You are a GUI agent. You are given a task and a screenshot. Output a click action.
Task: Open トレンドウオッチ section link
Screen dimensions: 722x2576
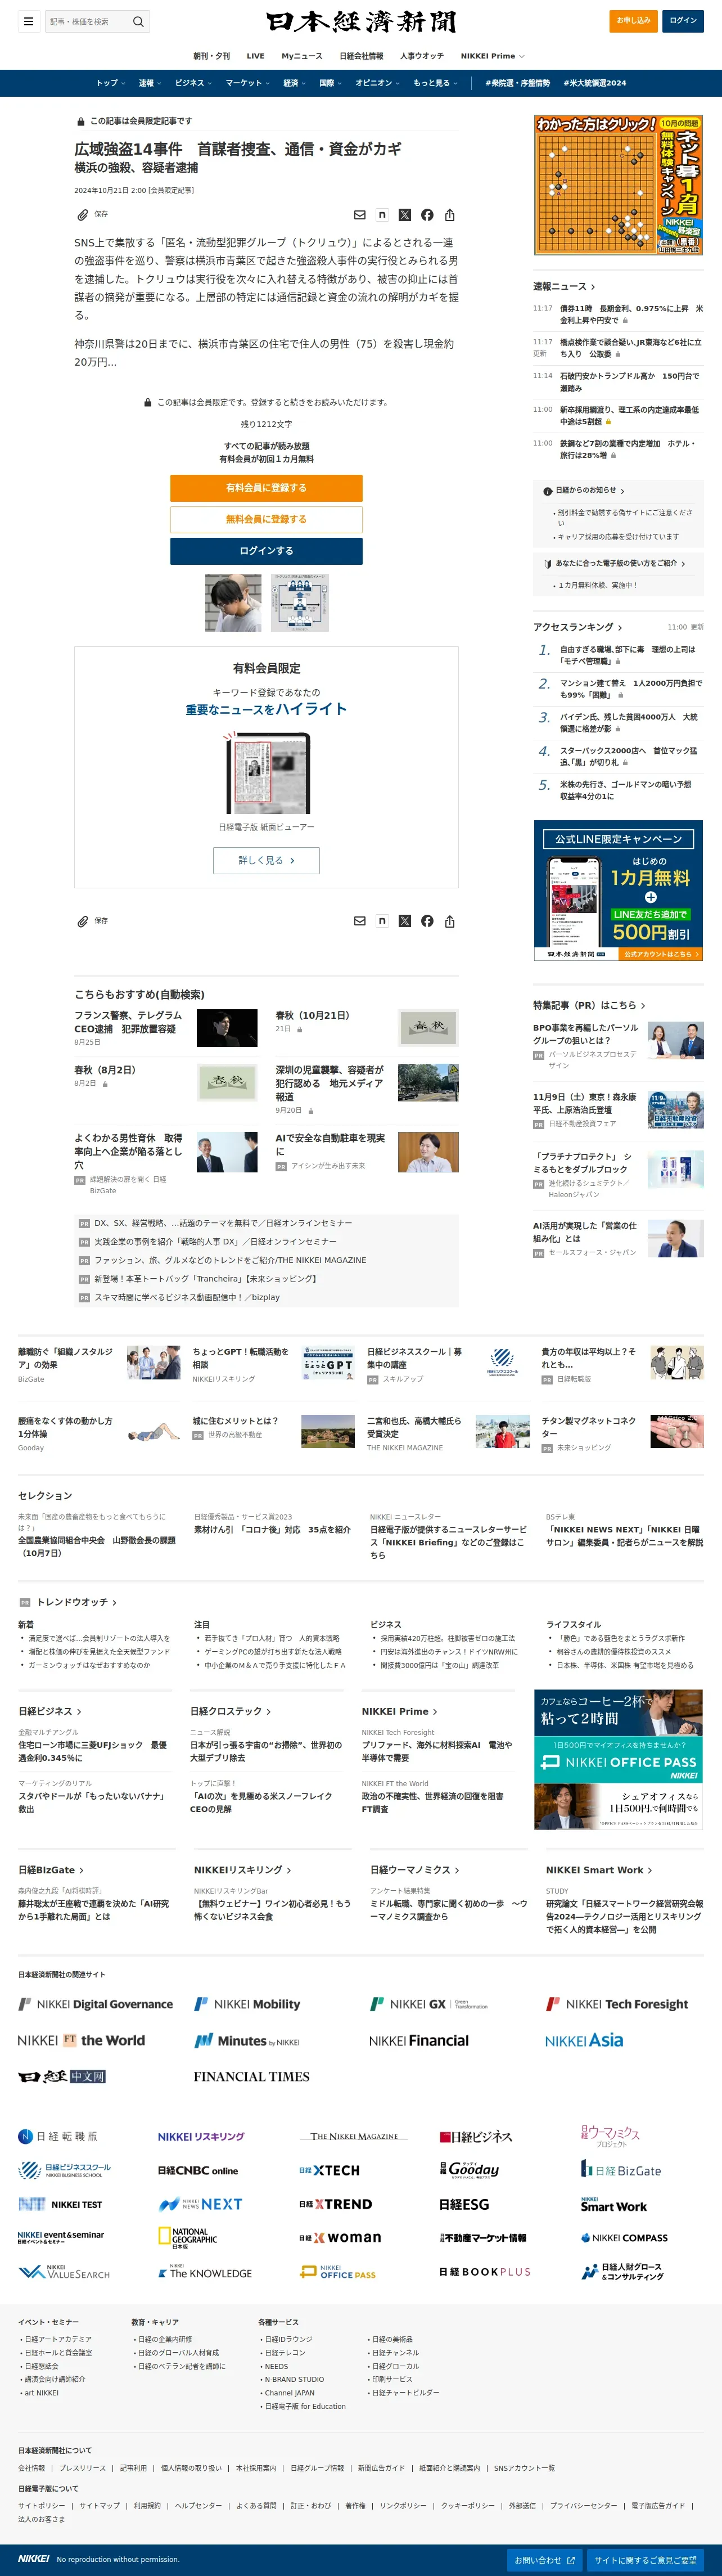(x=77, y=1602)
